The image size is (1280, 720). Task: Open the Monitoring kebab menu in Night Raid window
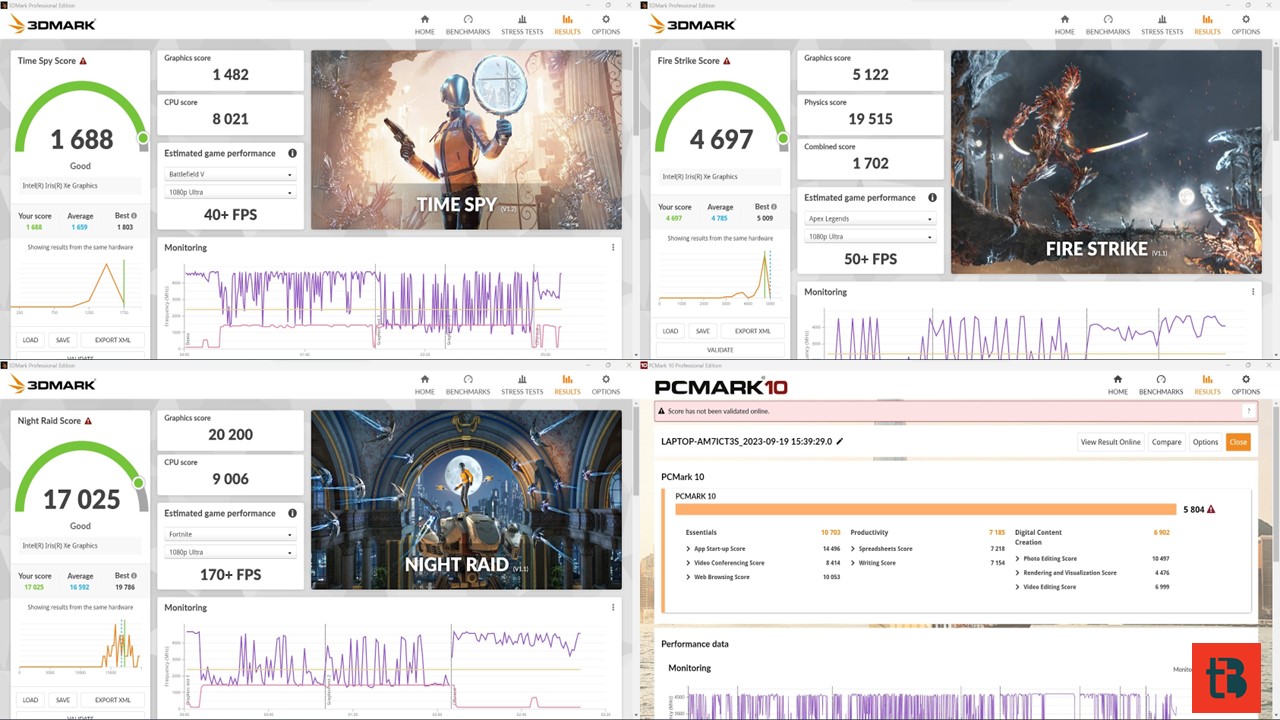(613, 608)
